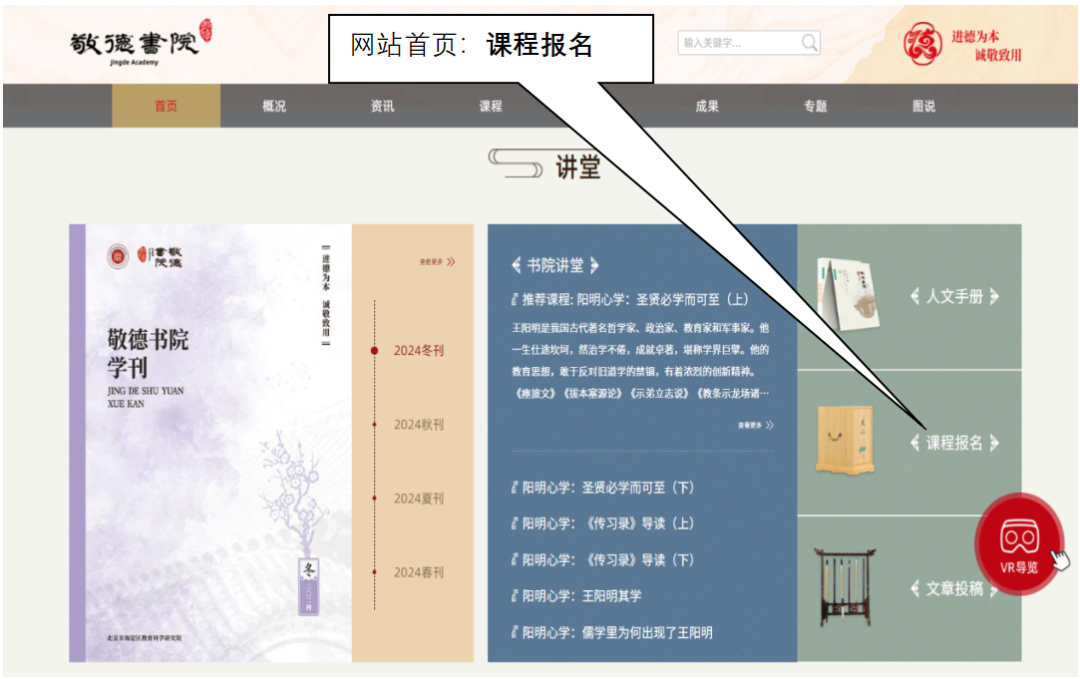The width and height of the screenshot is (1080, 679).
Task: Click the search magnifier icon
Action: (x=810, y=43)
